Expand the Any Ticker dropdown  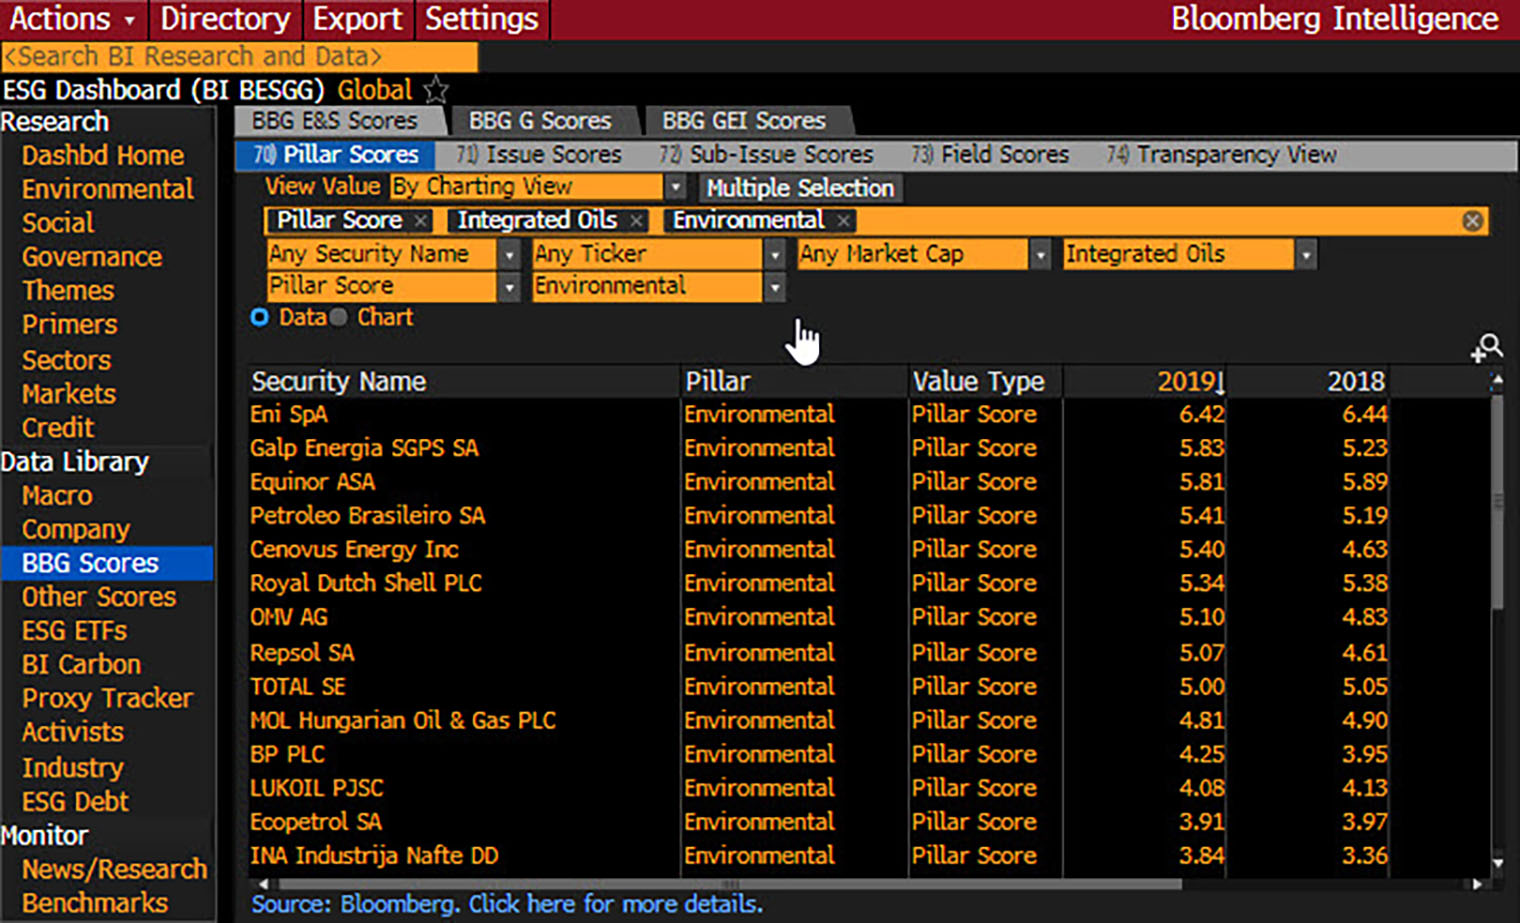tap(775, 254)
